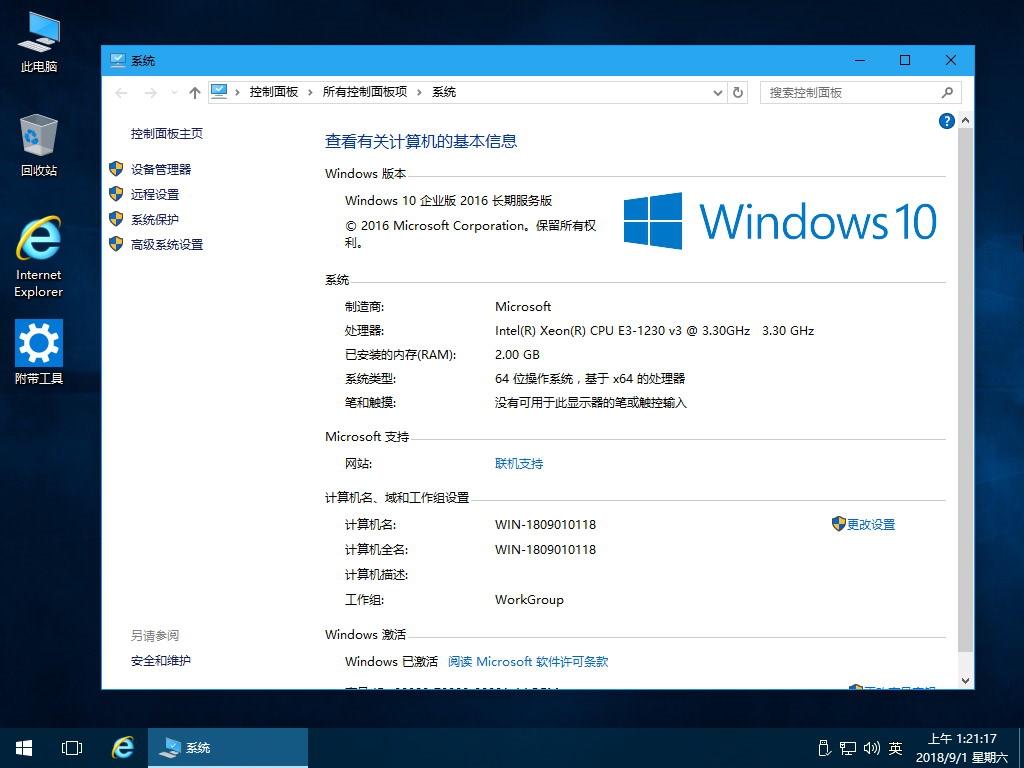Click the Windows 10 logo
This screenshot has height=768, width=1024.
pyautogui.click(x=780, y=221)
